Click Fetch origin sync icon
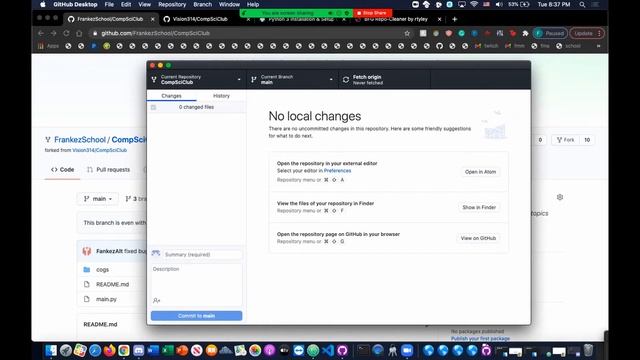Viewport: 640px width, 360px height. pyautogui.click(x=346, y=80)
